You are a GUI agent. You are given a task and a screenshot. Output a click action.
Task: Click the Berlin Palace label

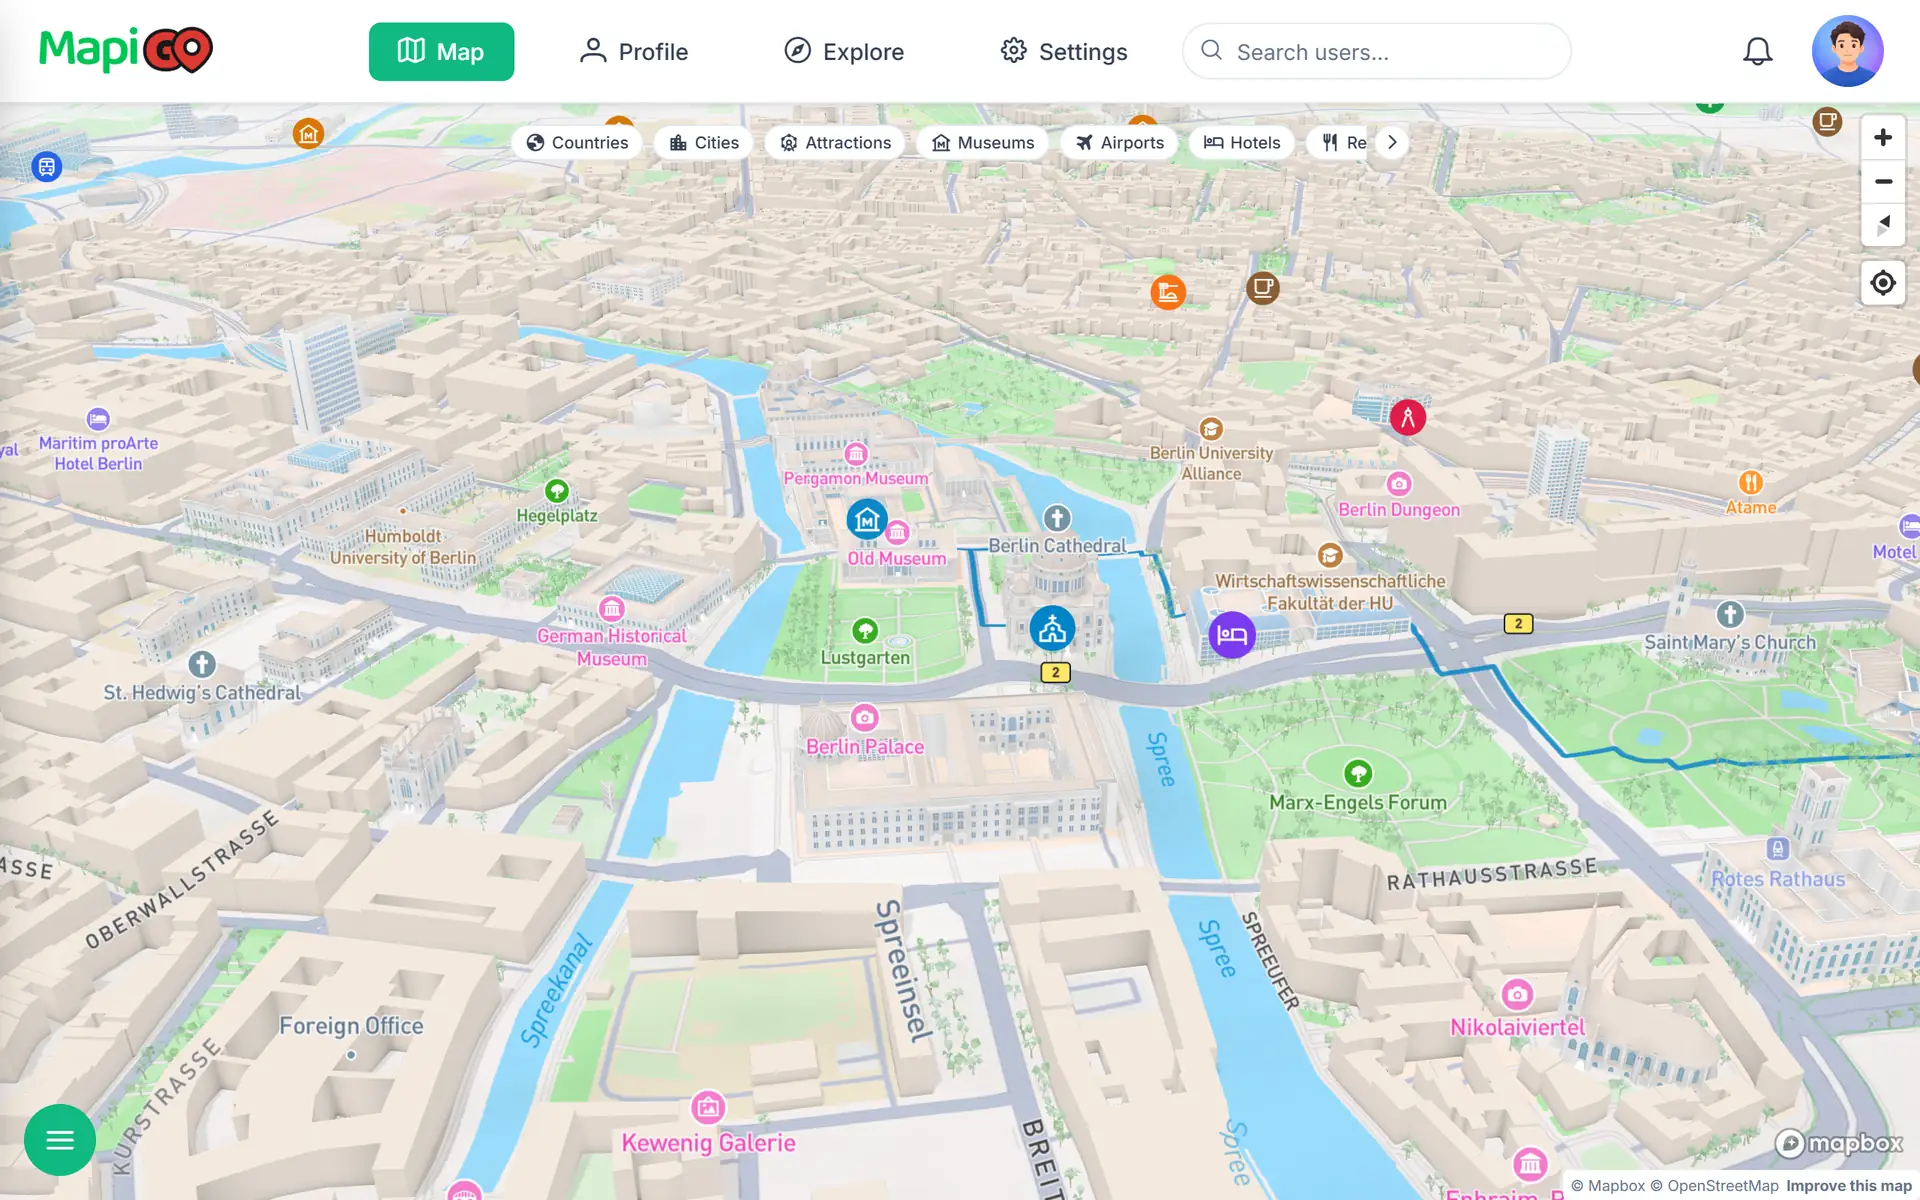pyautogui.click(x=865, y=747)
